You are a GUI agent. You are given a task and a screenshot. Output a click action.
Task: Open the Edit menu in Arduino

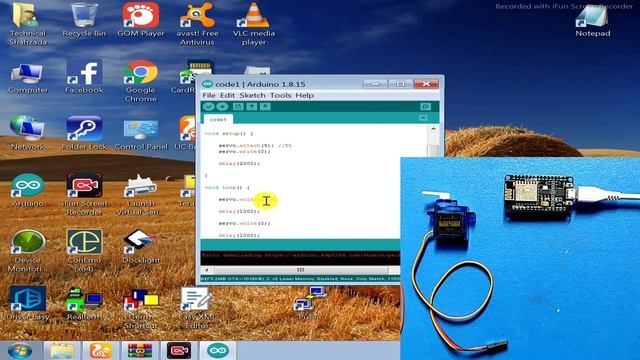pyautogui.click(x=227, y=96)
